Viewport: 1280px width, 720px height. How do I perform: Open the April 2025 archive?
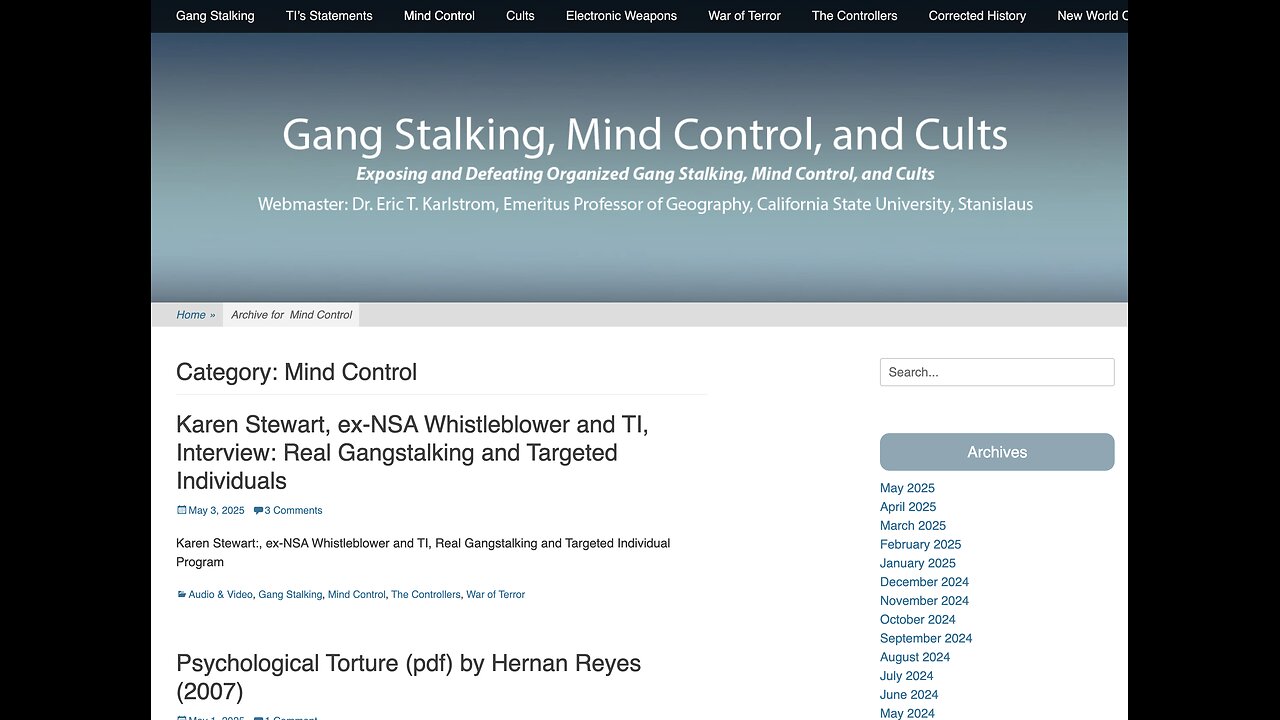click(x=908, y=507)
